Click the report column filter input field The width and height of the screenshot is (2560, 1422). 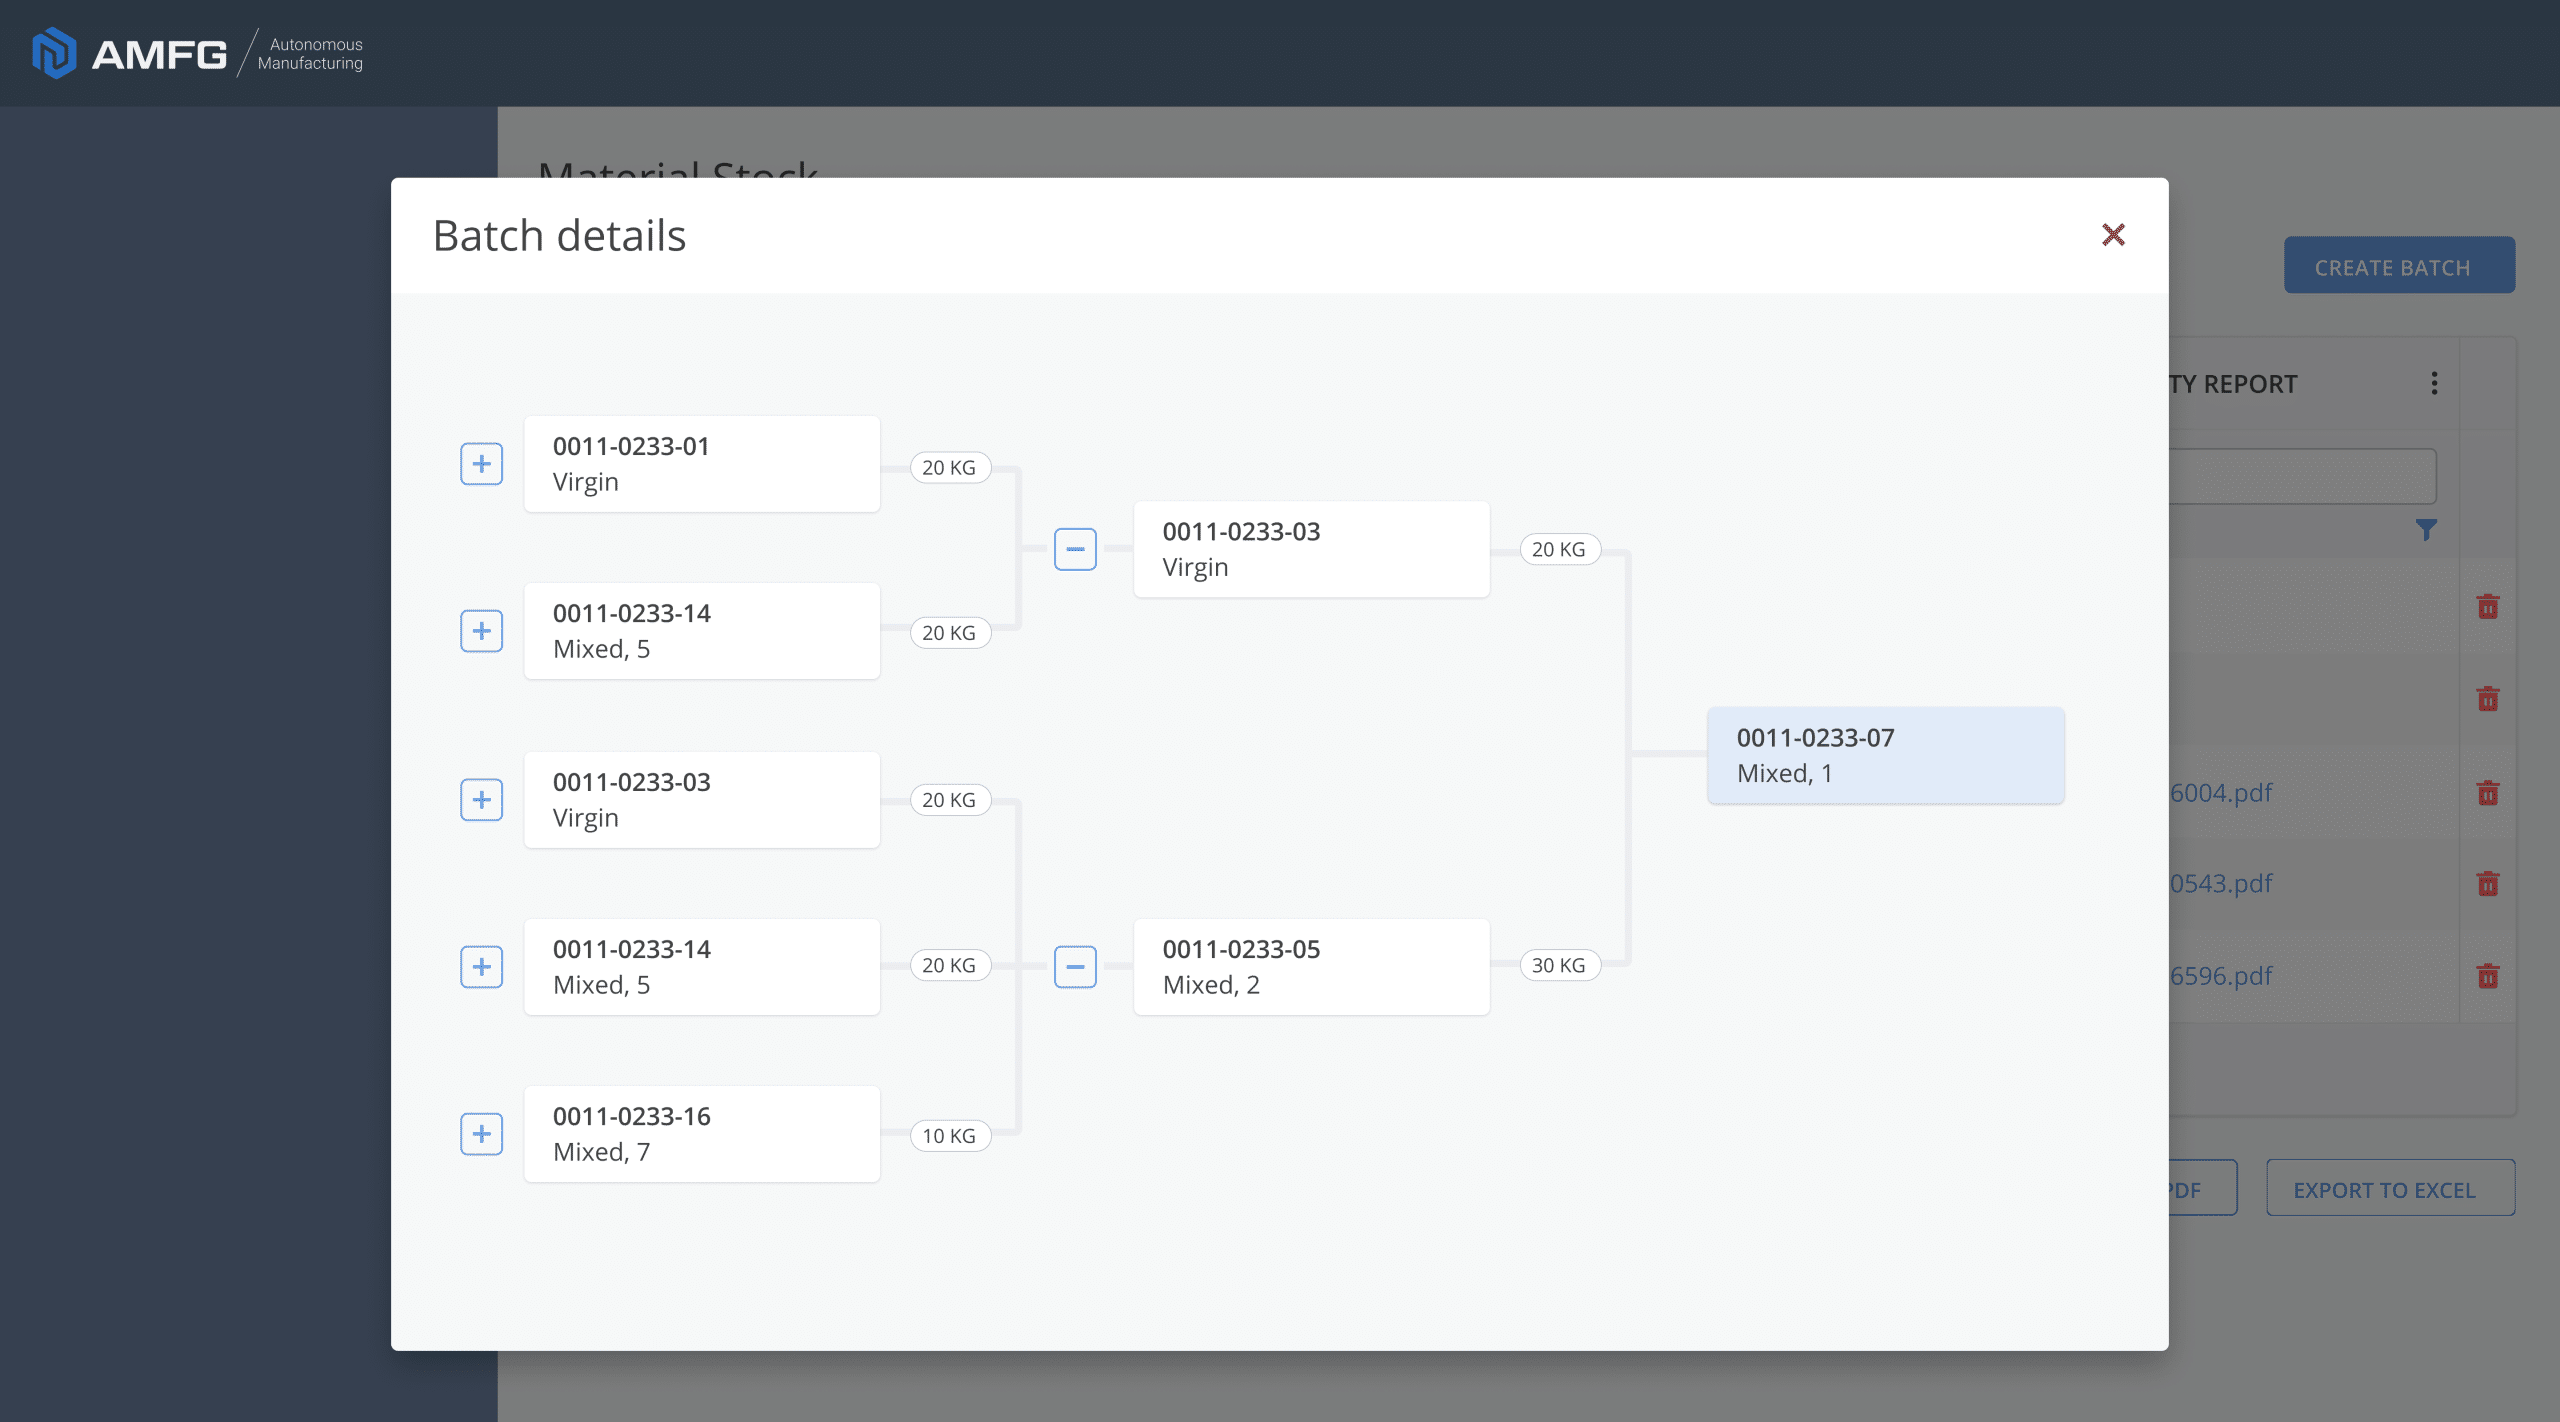click(x=2302, y=477)
